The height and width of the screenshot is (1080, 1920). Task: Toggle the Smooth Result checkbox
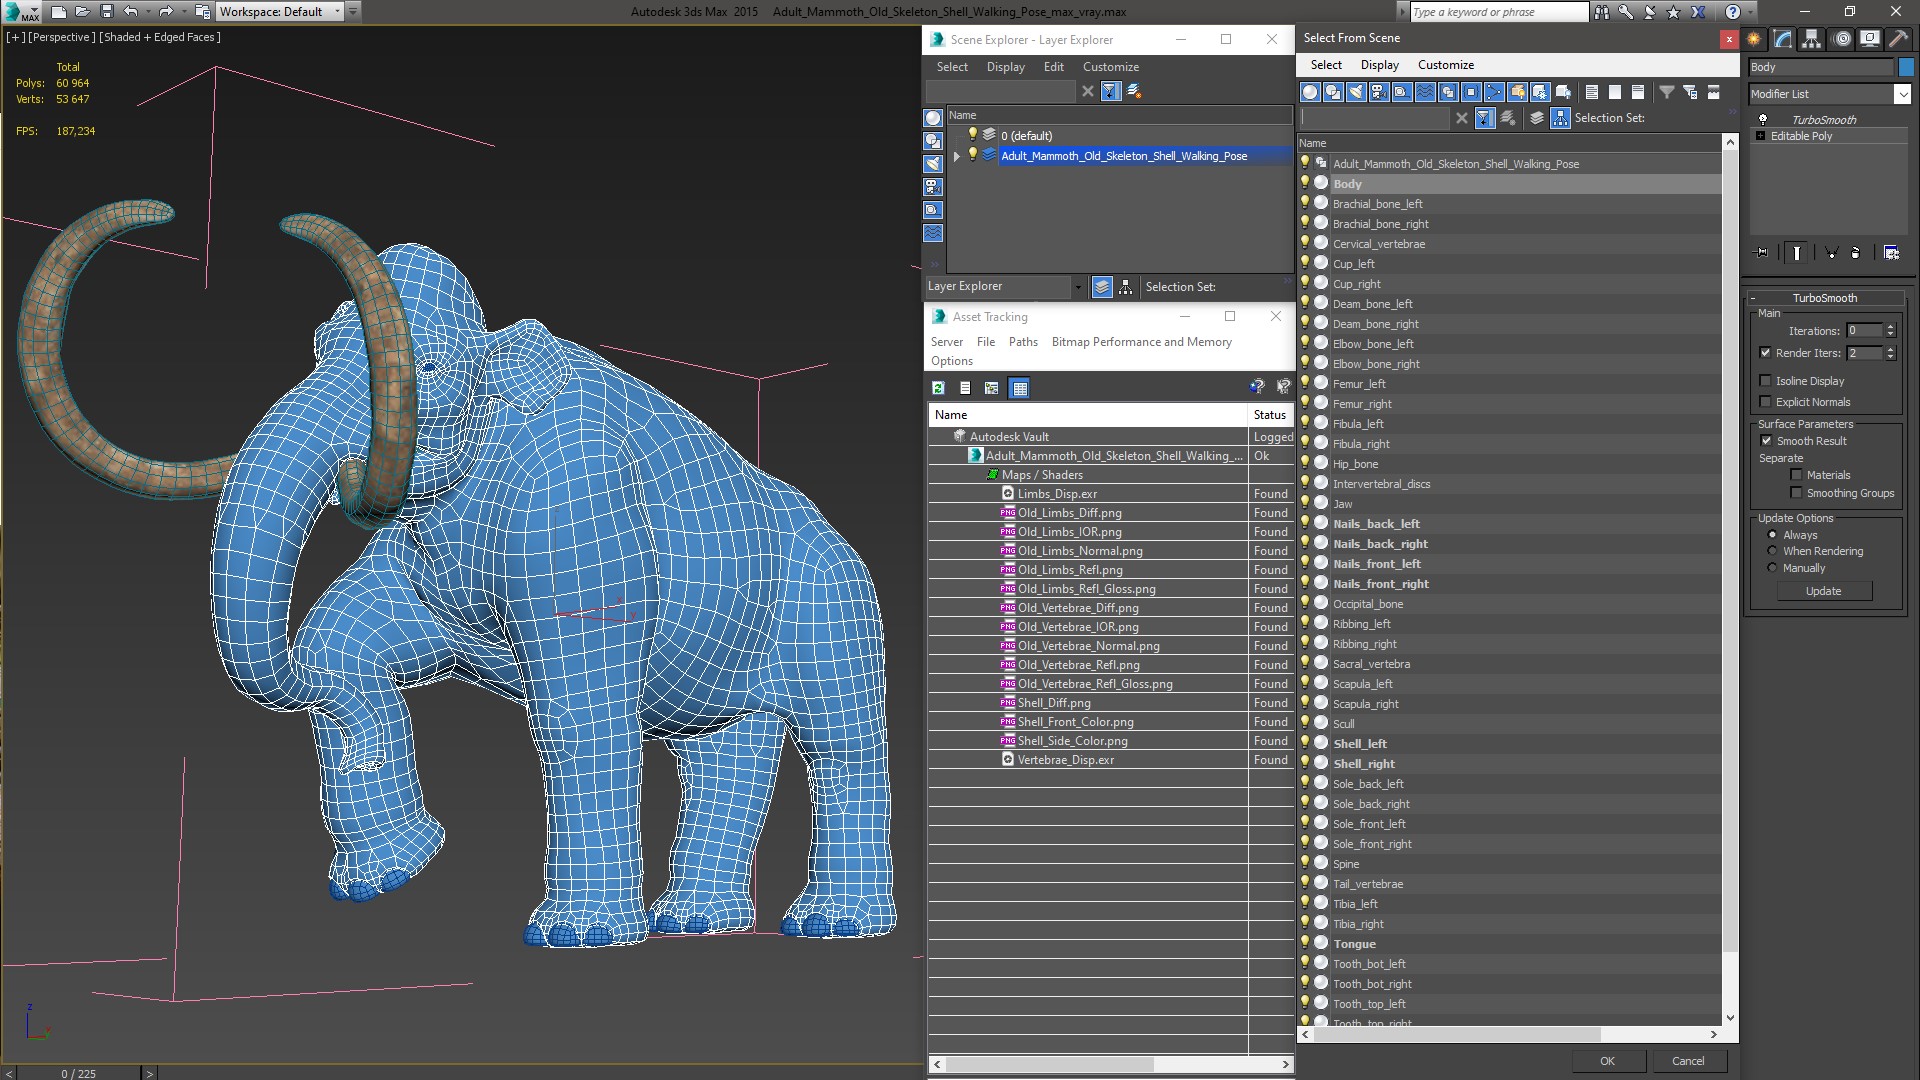[1765, 441]
